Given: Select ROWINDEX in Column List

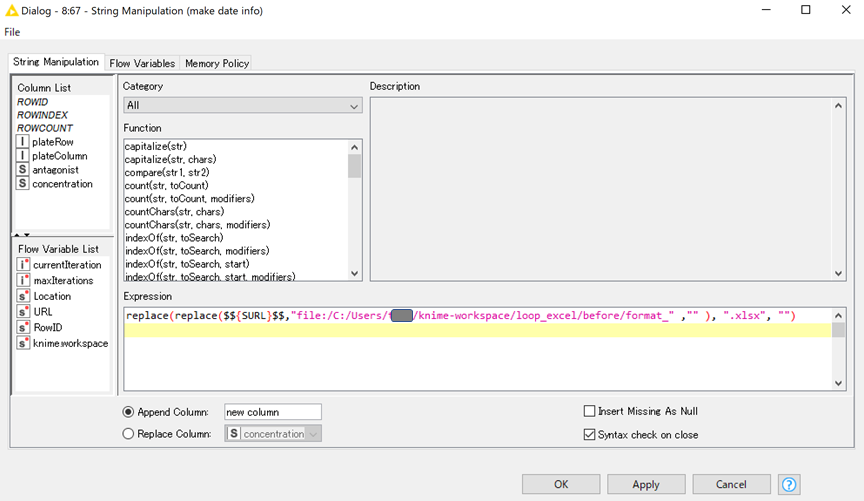Looking at the screenshot, I should coord(42,115).
